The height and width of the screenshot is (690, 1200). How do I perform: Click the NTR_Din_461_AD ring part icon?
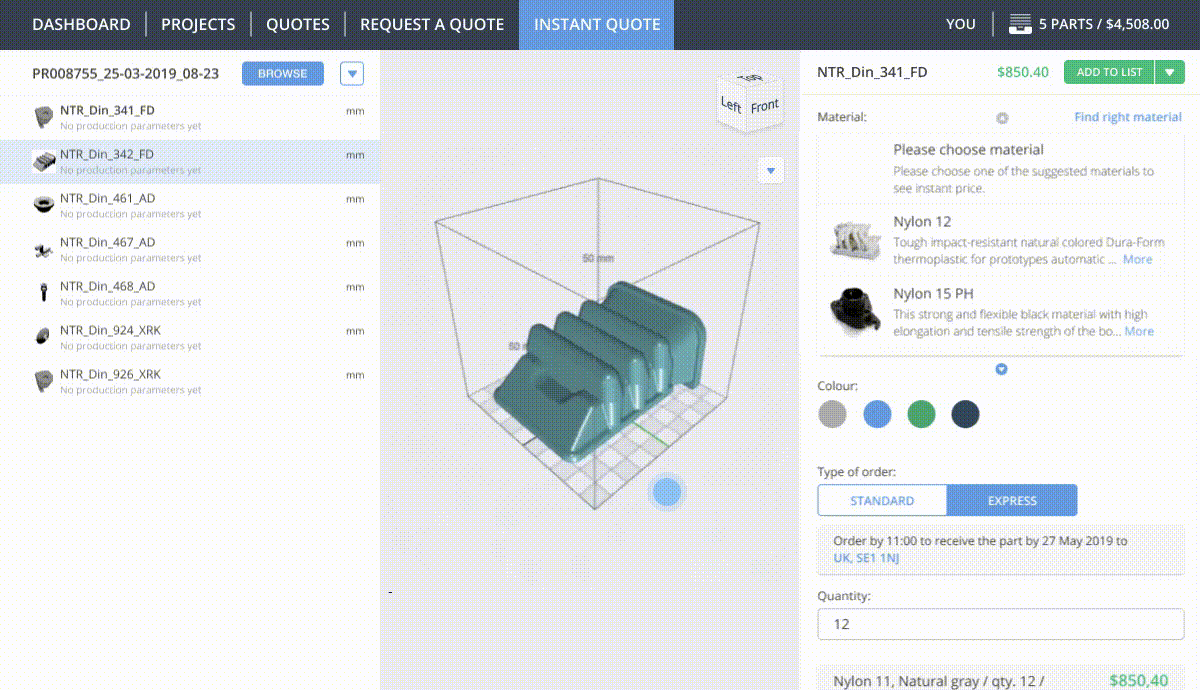pos(44,205)
